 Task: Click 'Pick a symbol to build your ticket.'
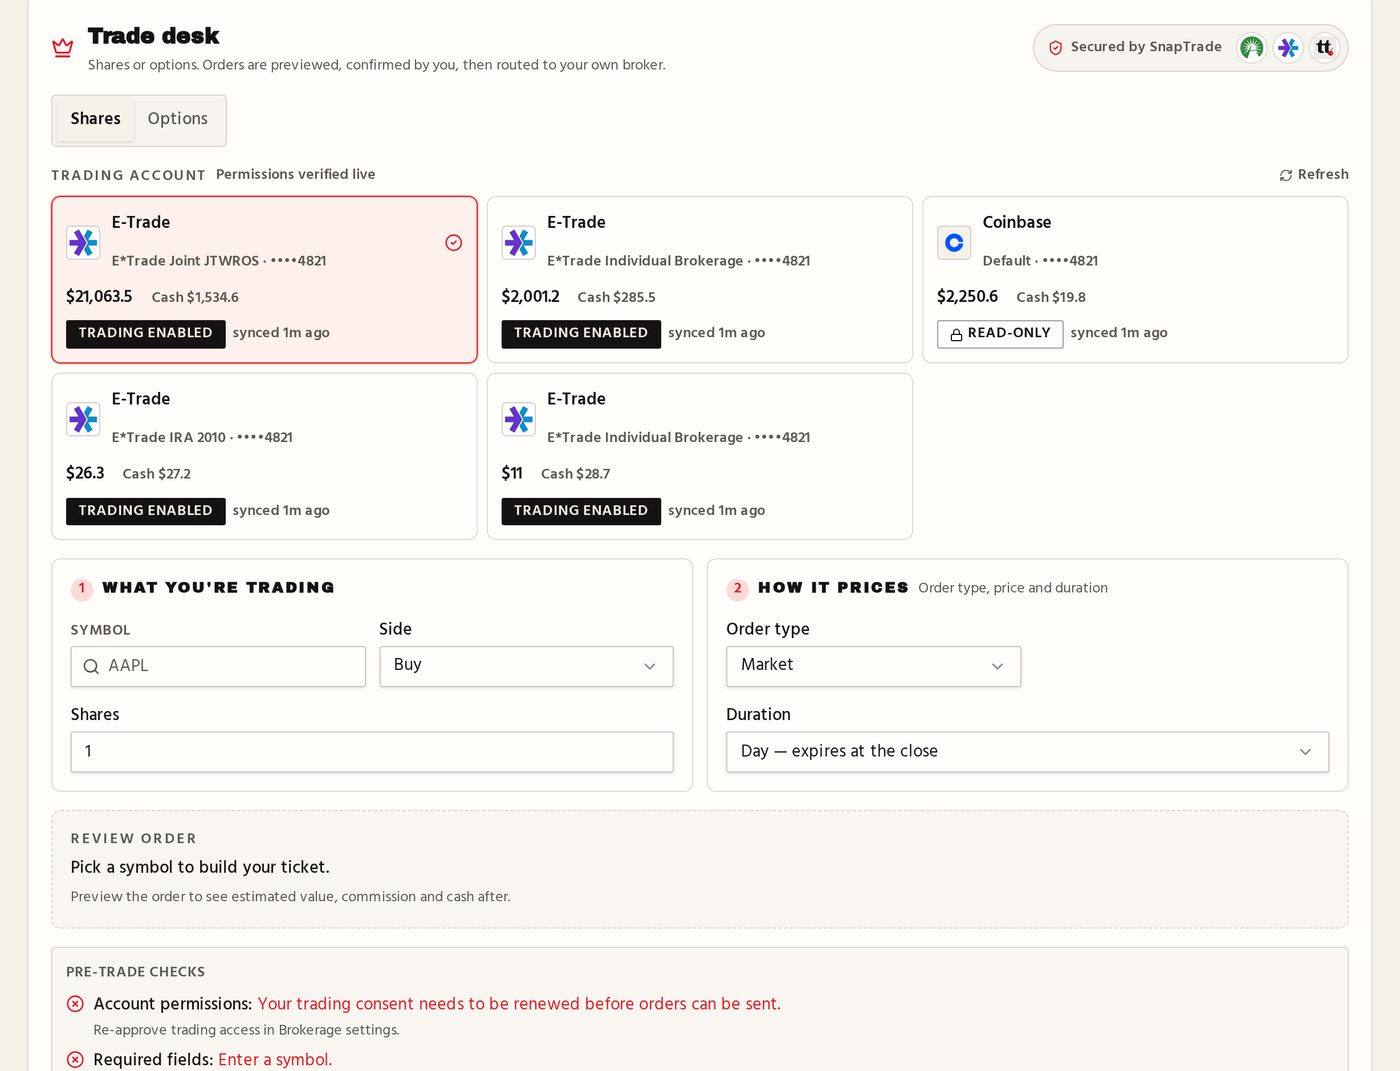coord(200,867)
